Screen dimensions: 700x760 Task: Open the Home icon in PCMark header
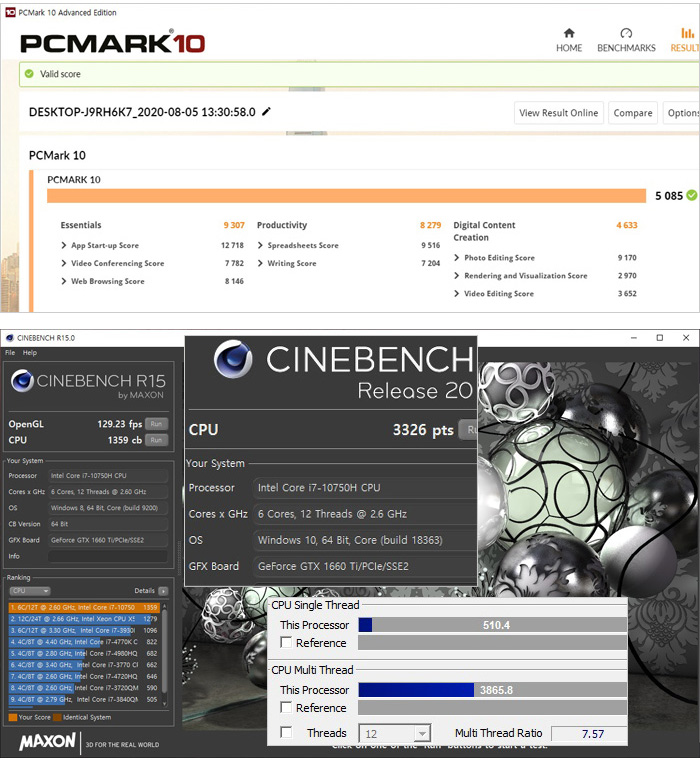569,34
